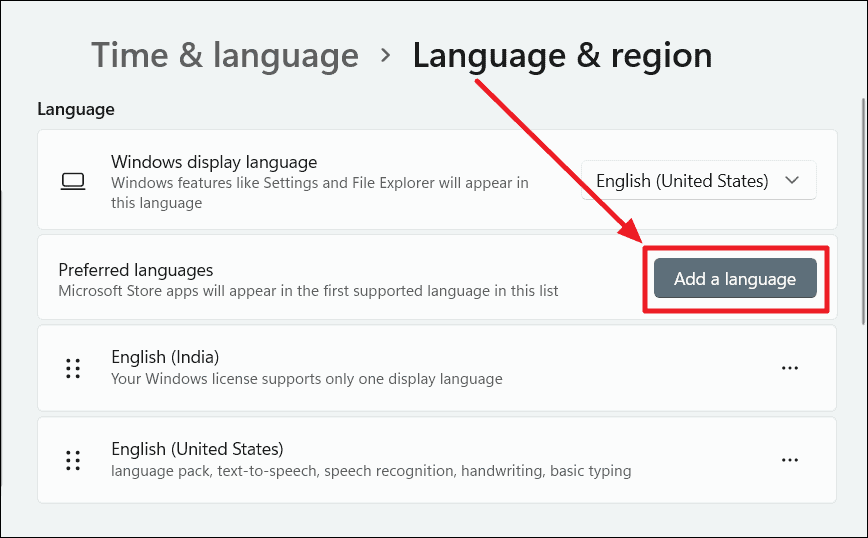Image resolution: width=868 pixels, height=538 pixels.
Task: Click the Microsoft Store apps description text
Action: 308,291
